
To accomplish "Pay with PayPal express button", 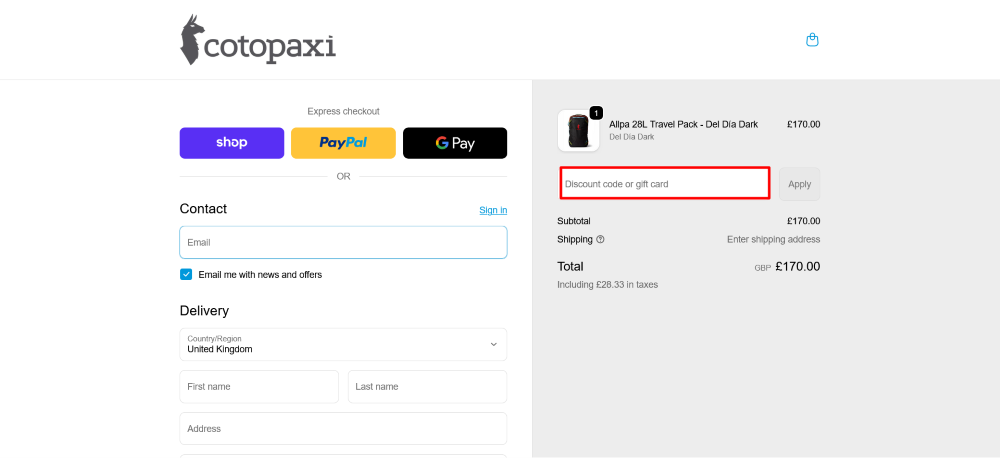I will coord(343,143).
